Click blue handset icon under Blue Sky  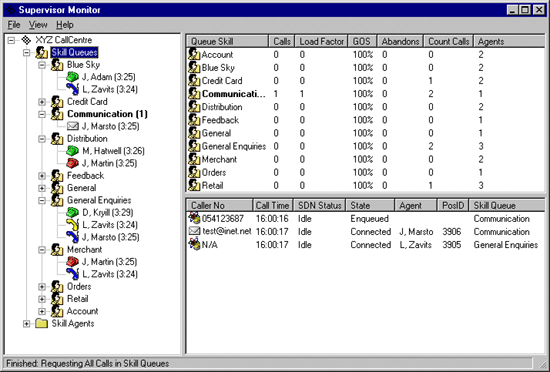coord(72,89)
